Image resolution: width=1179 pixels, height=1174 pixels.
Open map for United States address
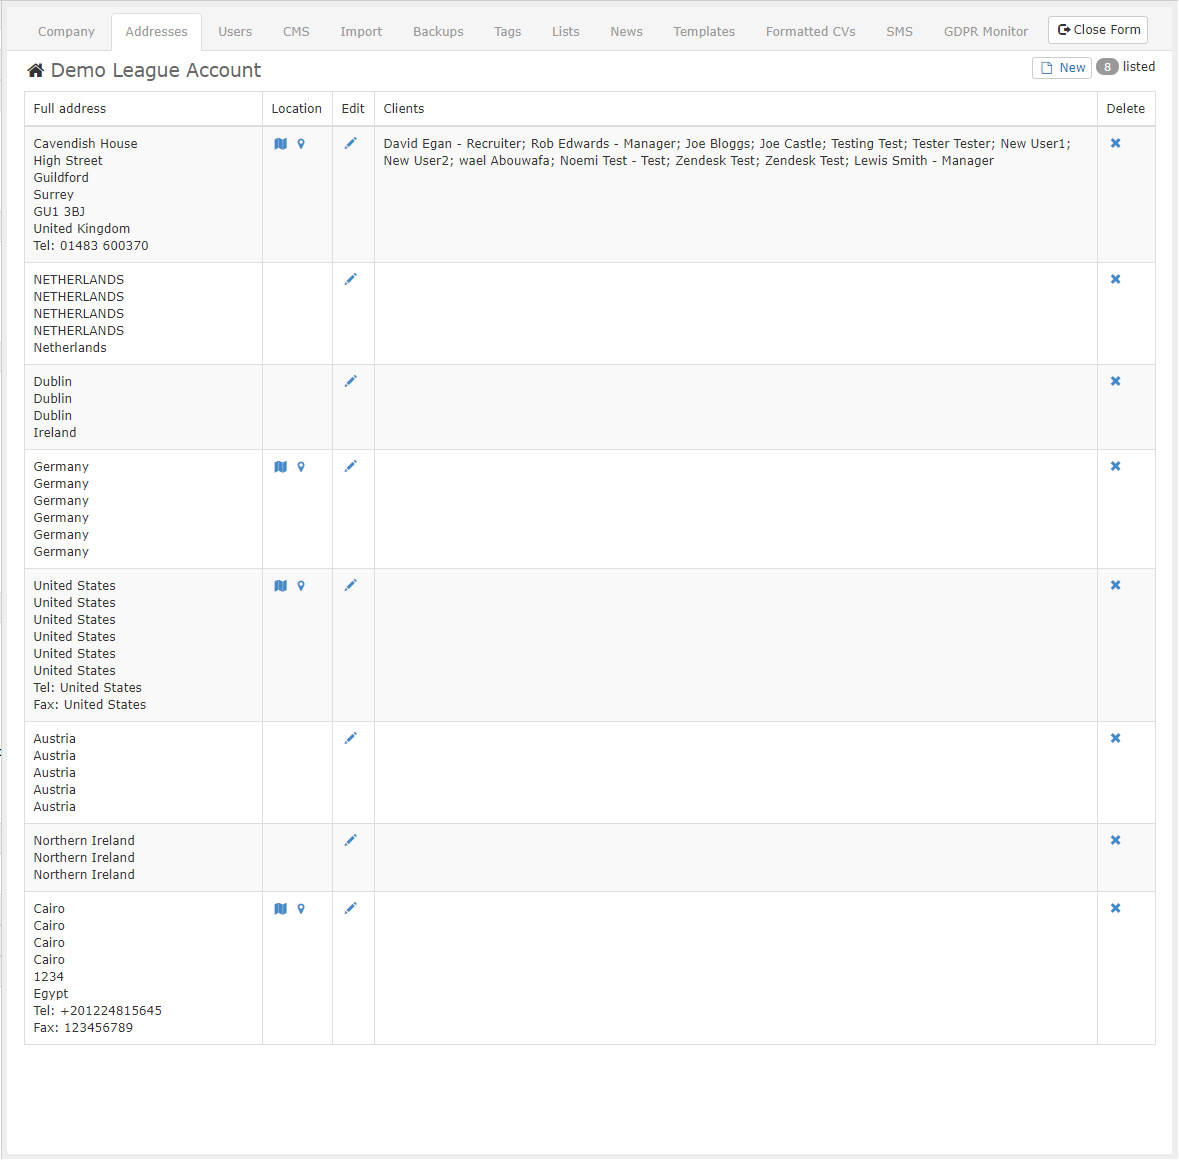(x=280, y=586)
